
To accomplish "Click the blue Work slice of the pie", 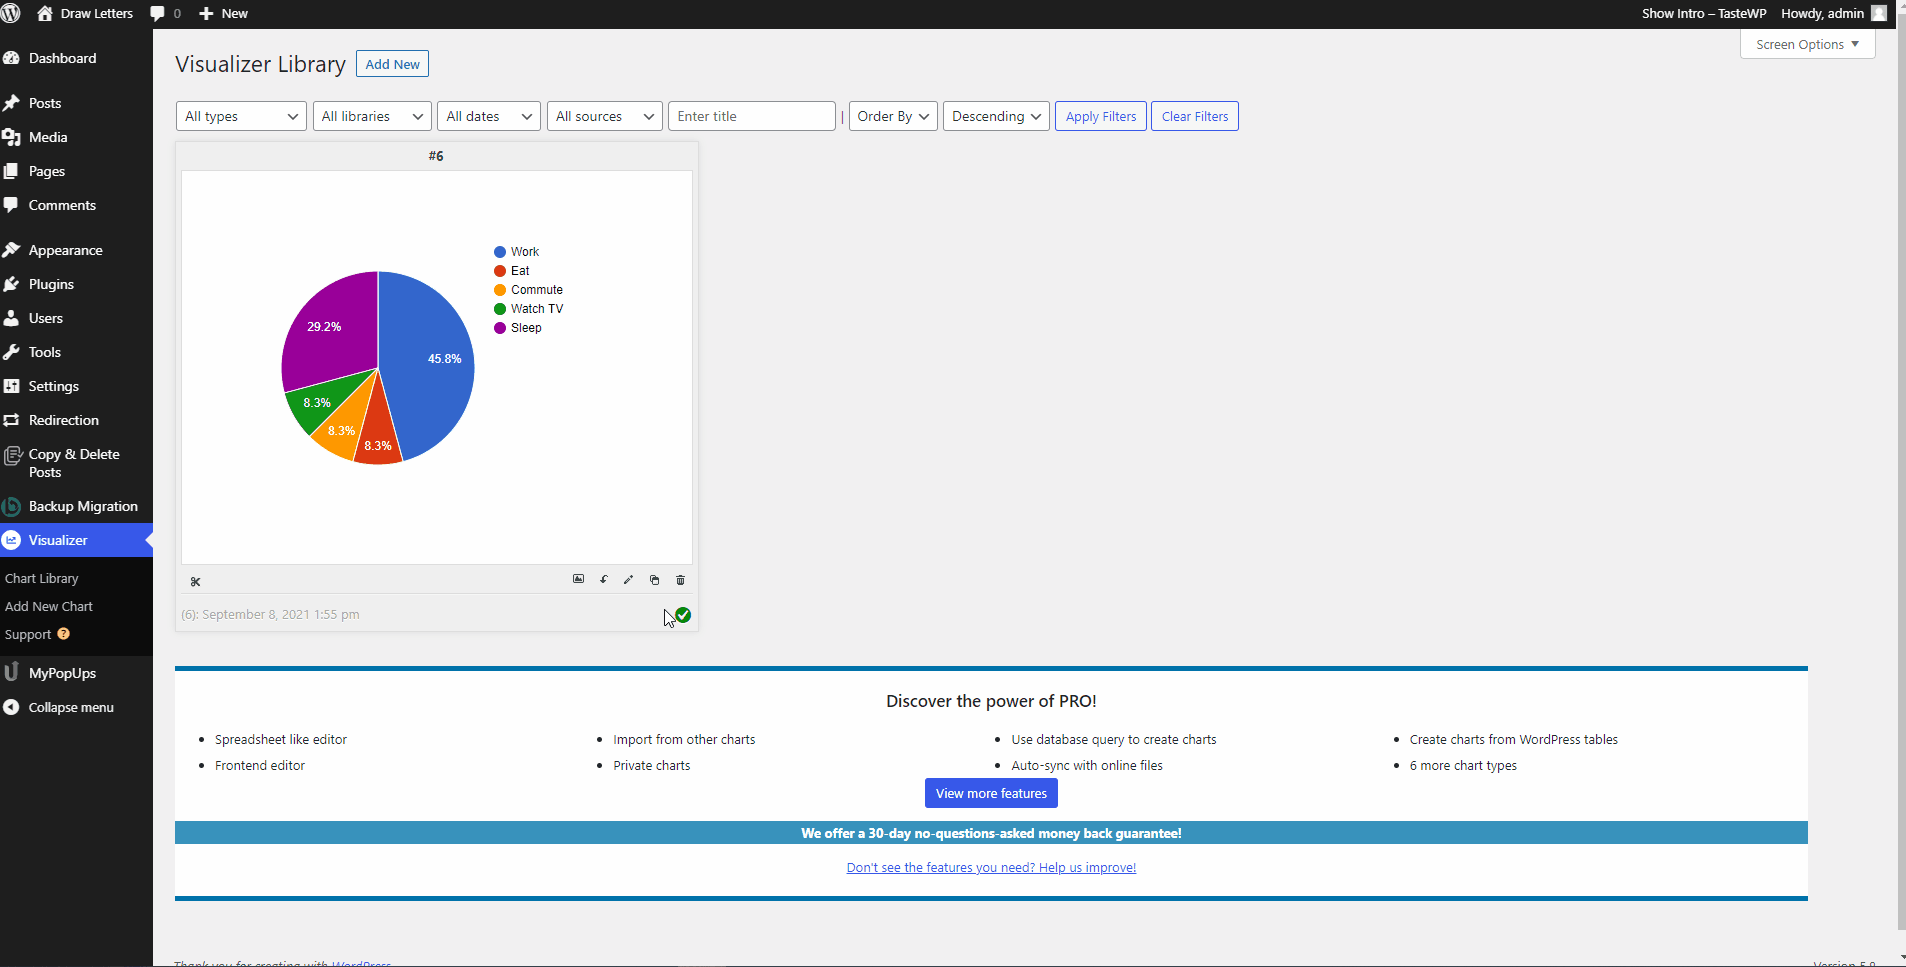I will [430, 380].
